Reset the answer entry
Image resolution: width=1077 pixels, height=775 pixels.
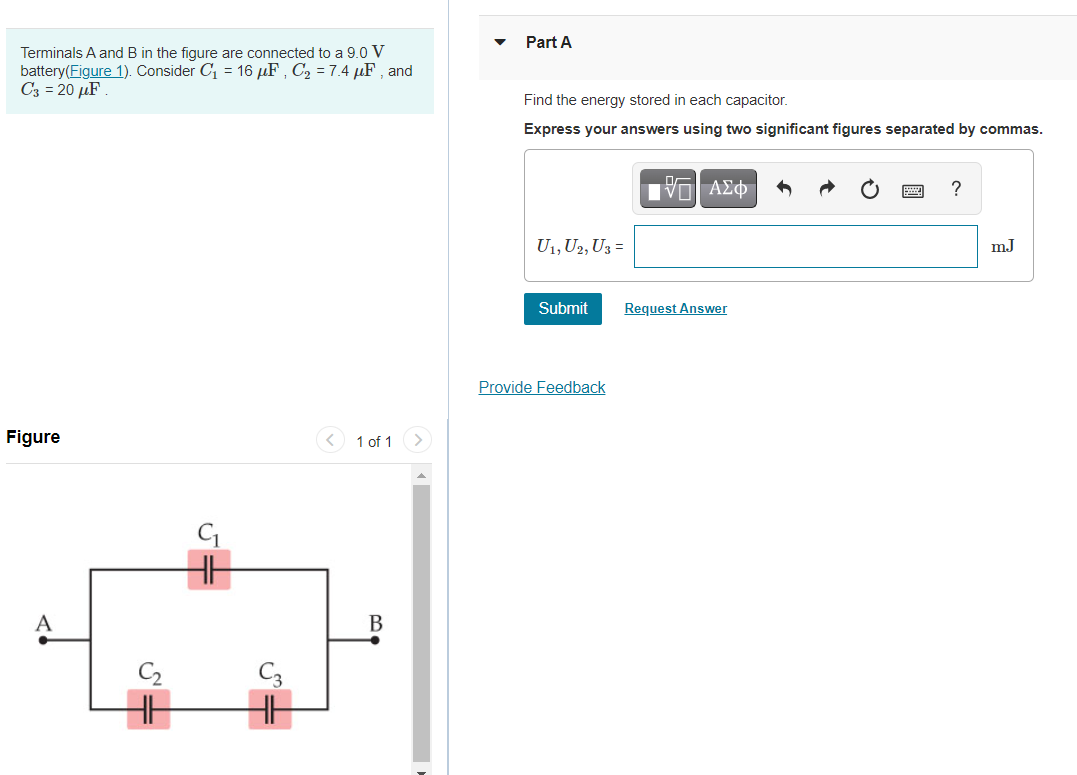[x=869, y=188]
